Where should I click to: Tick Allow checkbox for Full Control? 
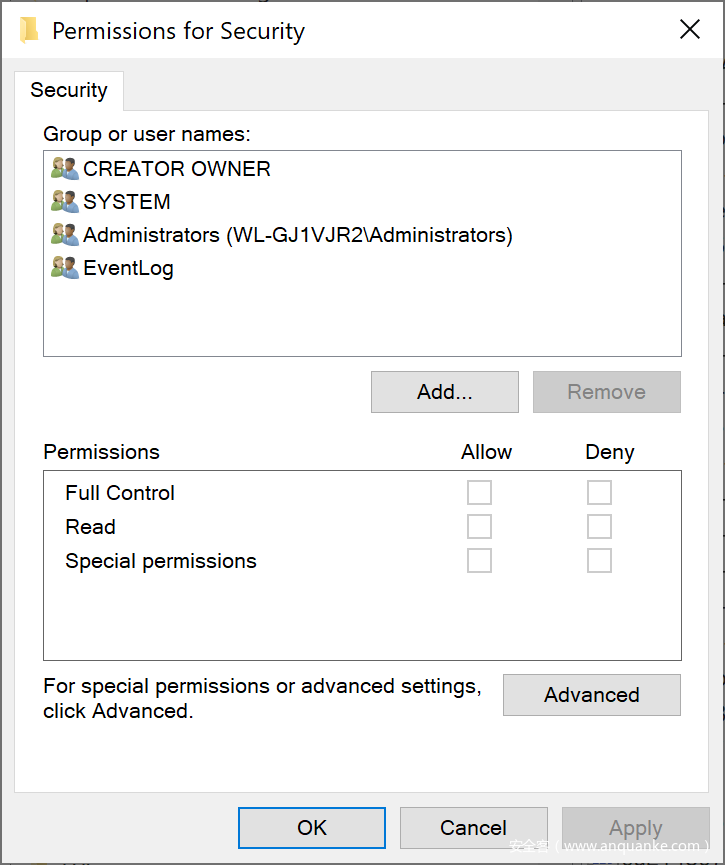[x=480, y=493]
